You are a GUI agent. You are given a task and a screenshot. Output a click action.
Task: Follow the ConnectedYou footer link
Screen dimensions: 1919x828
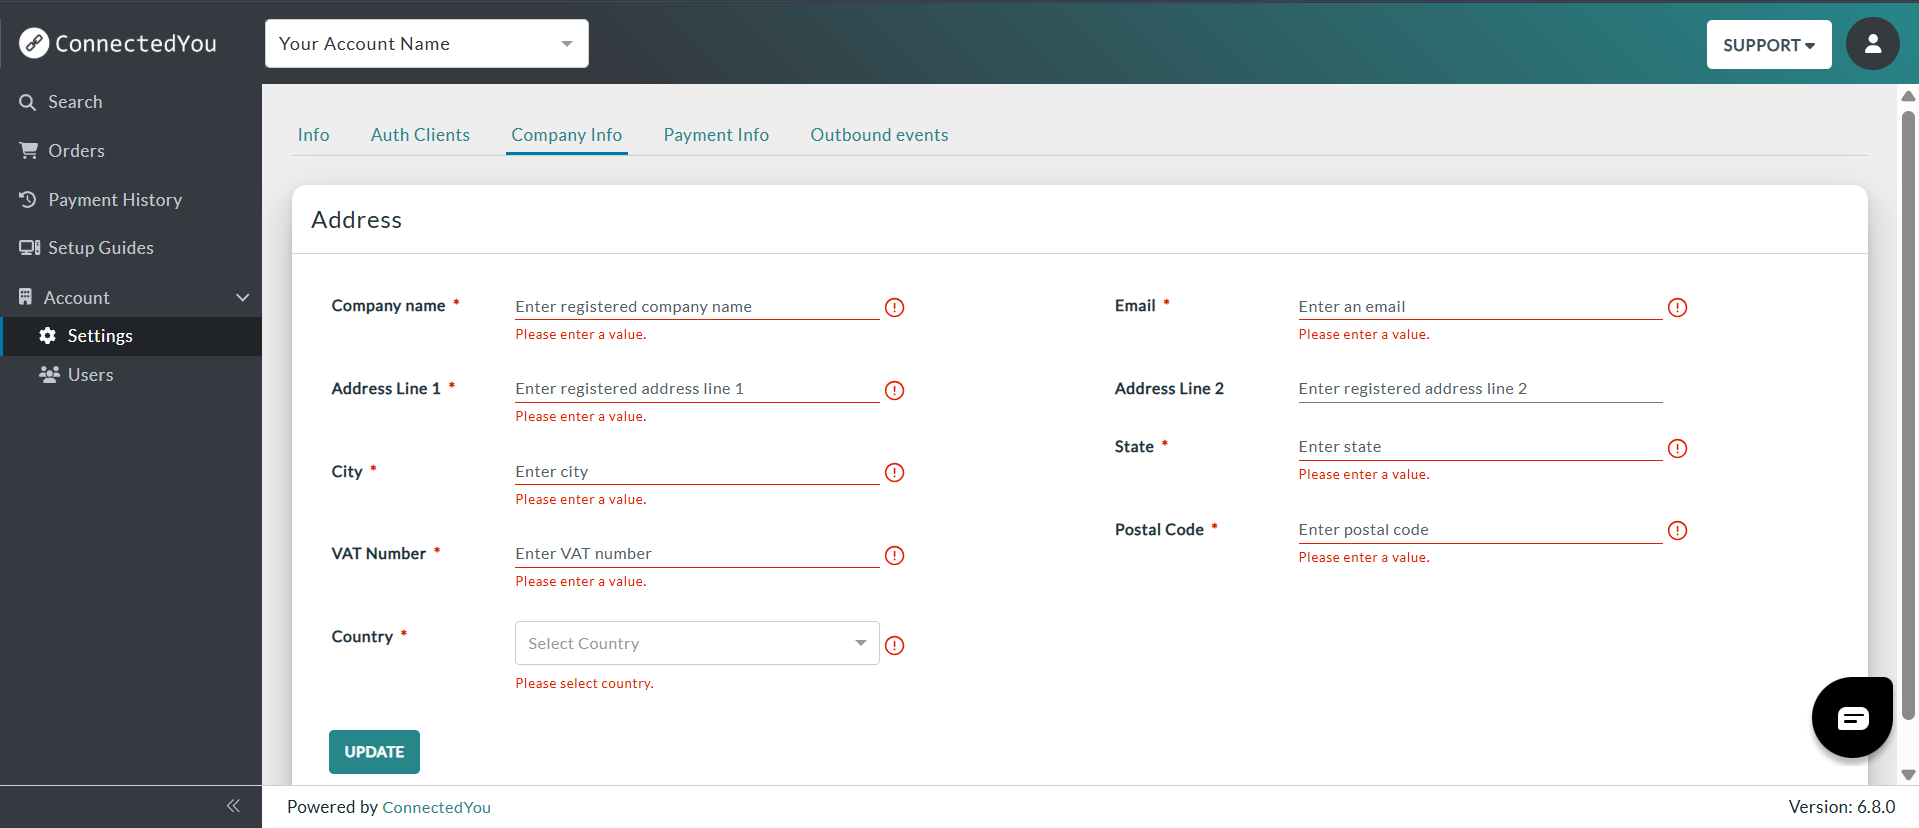coord(436,808)
